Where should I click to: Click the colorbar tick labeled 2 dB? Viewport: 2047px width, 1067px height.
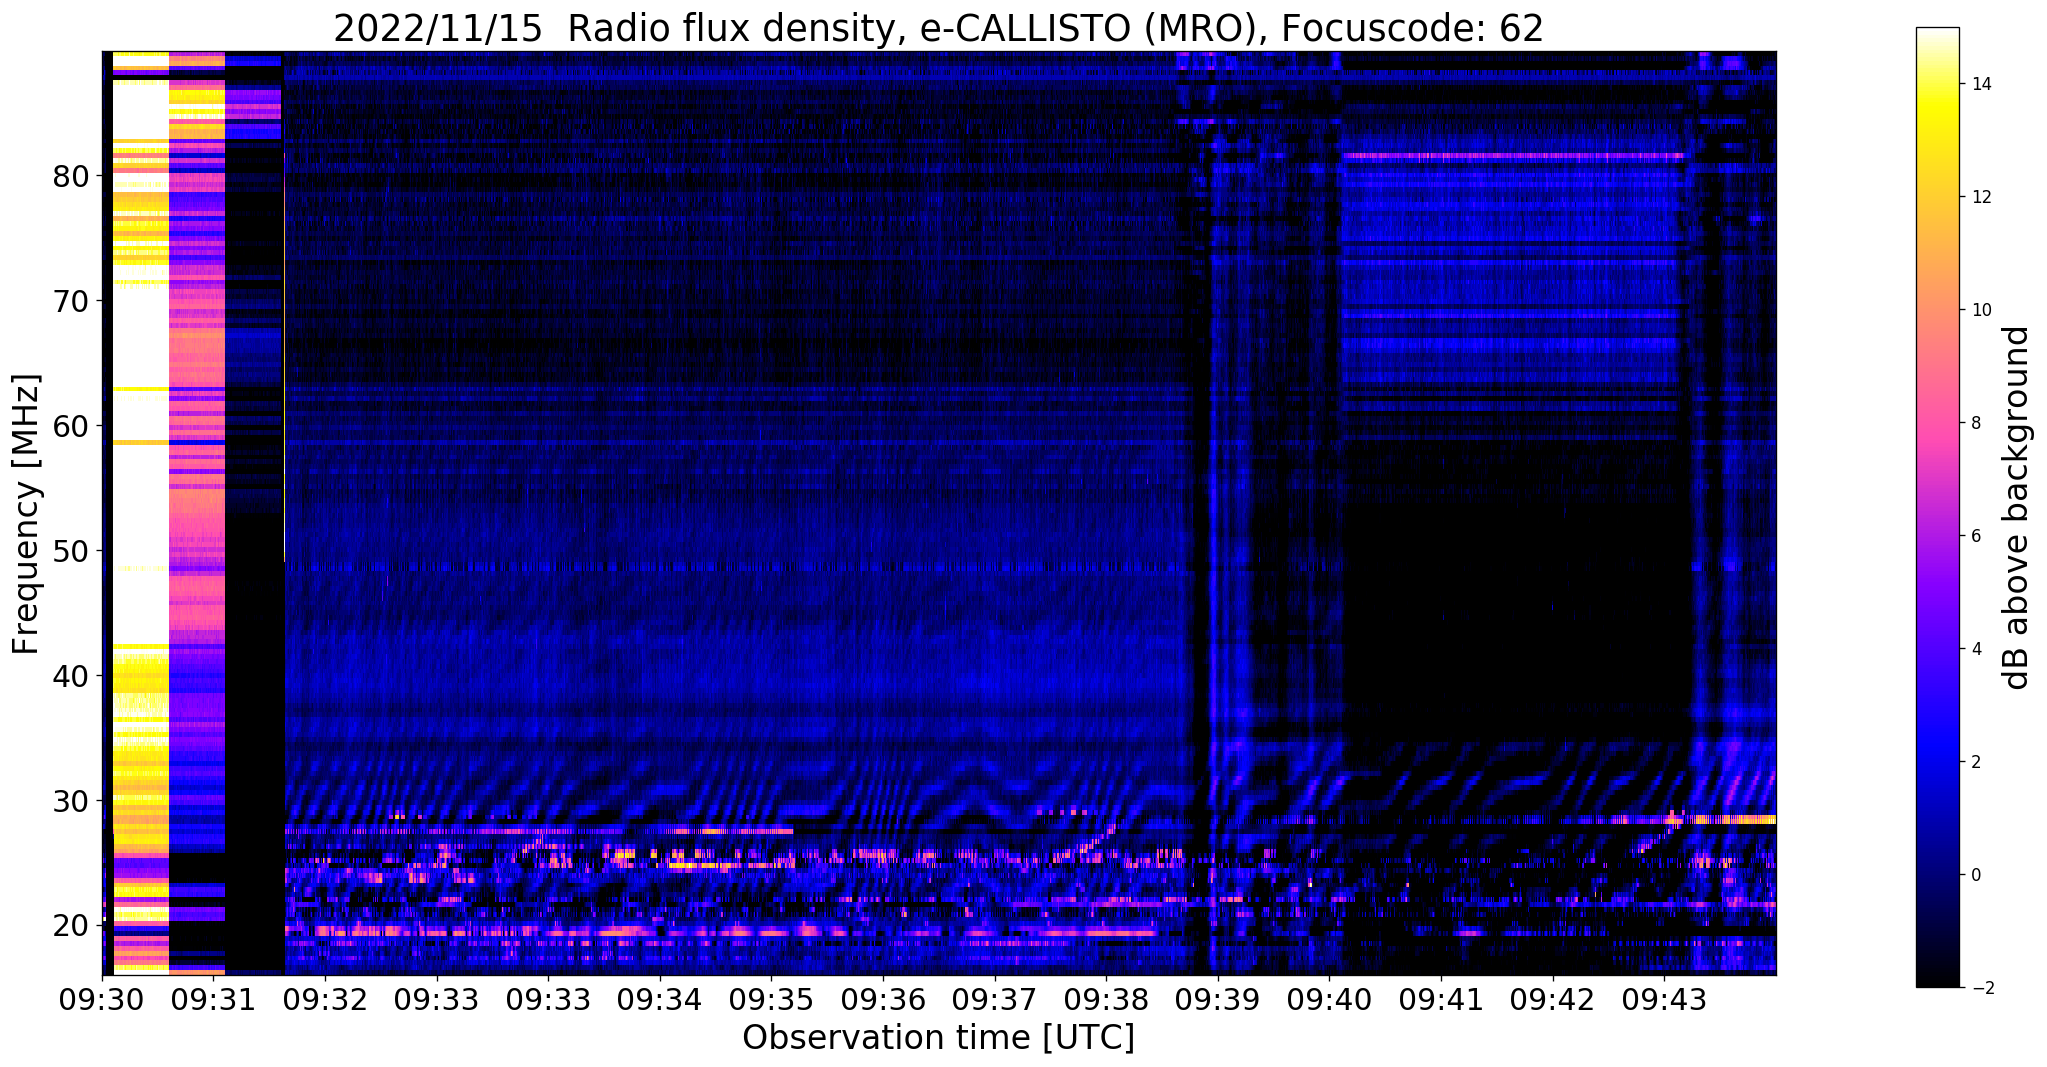(x=1974, y=762)
